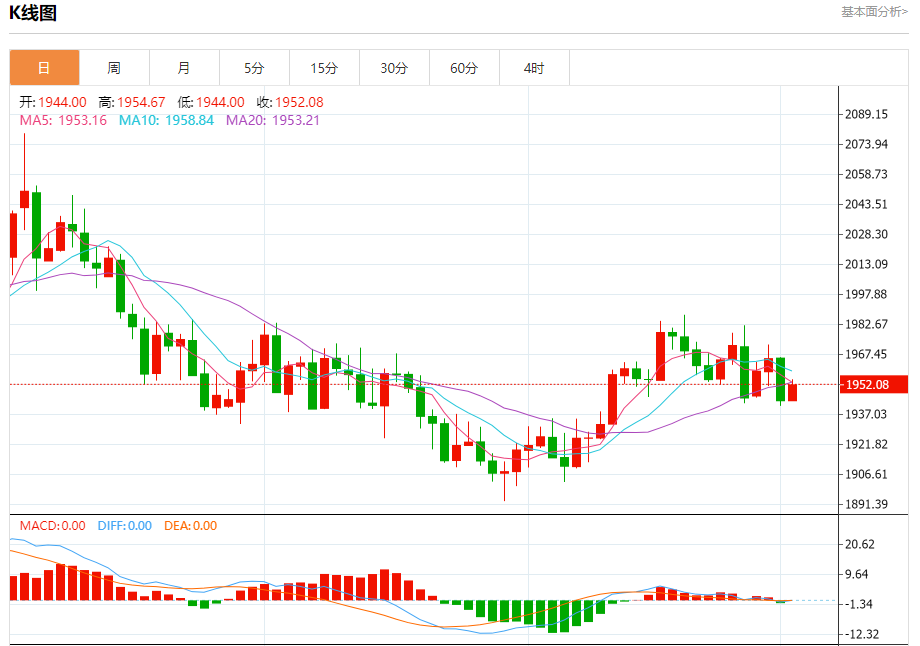Click the last red candlestick on the chart
The height and width of the screenshot is (646, 920).
[793, 393]
